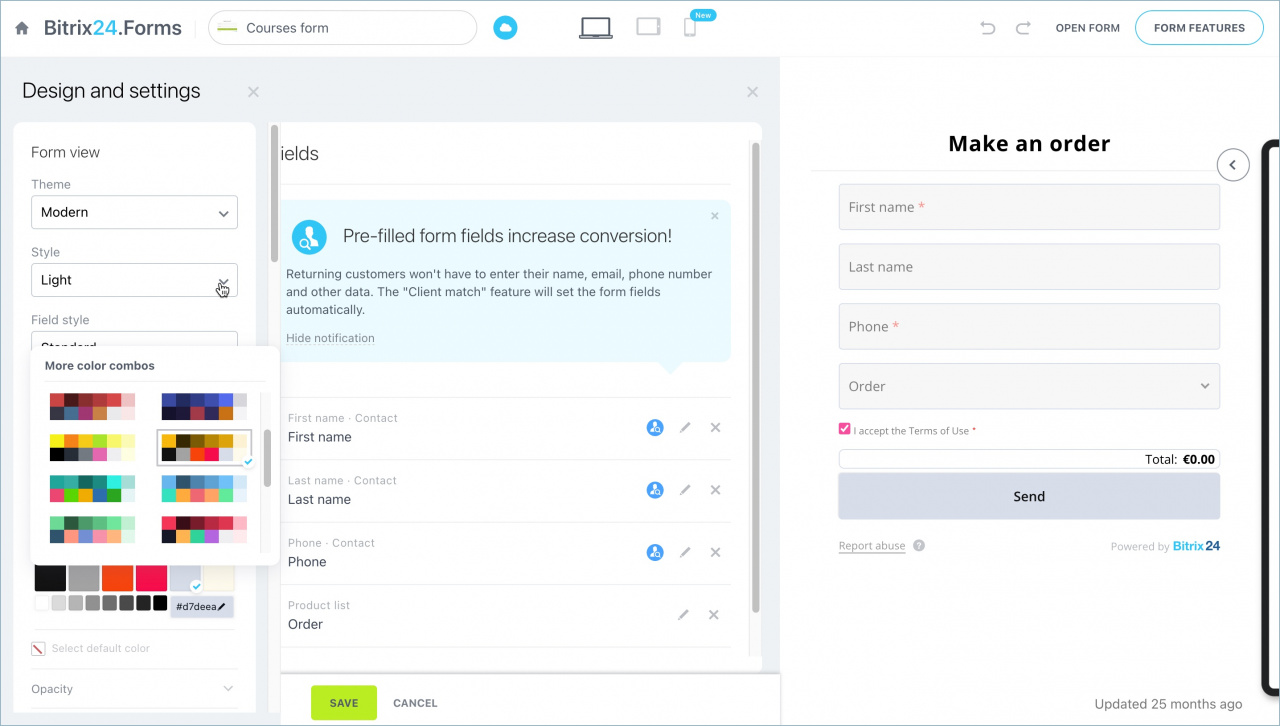
Task: Open the Report abuse link
Action: coord(872,546)
